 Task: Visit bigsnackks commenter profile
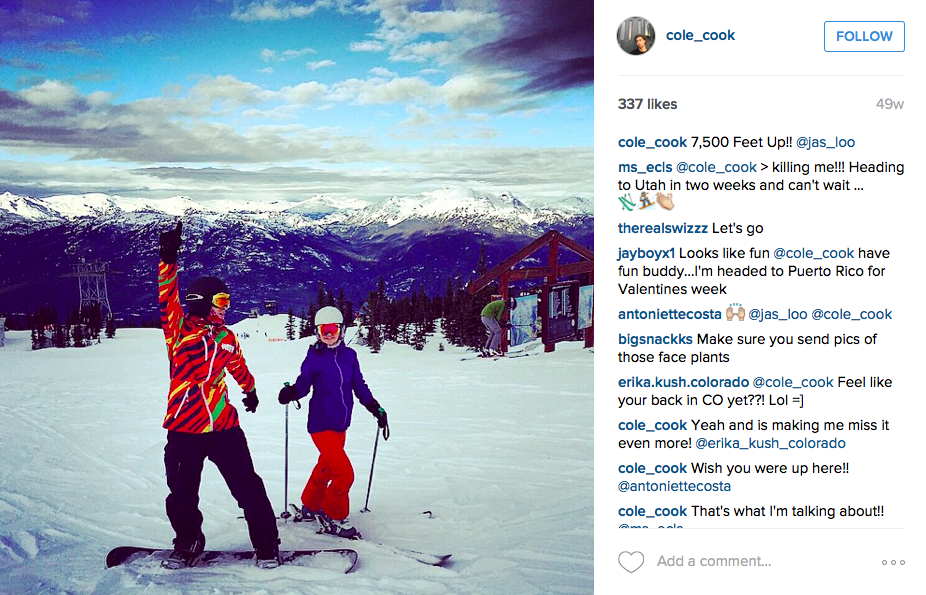[x=655, y=339]
